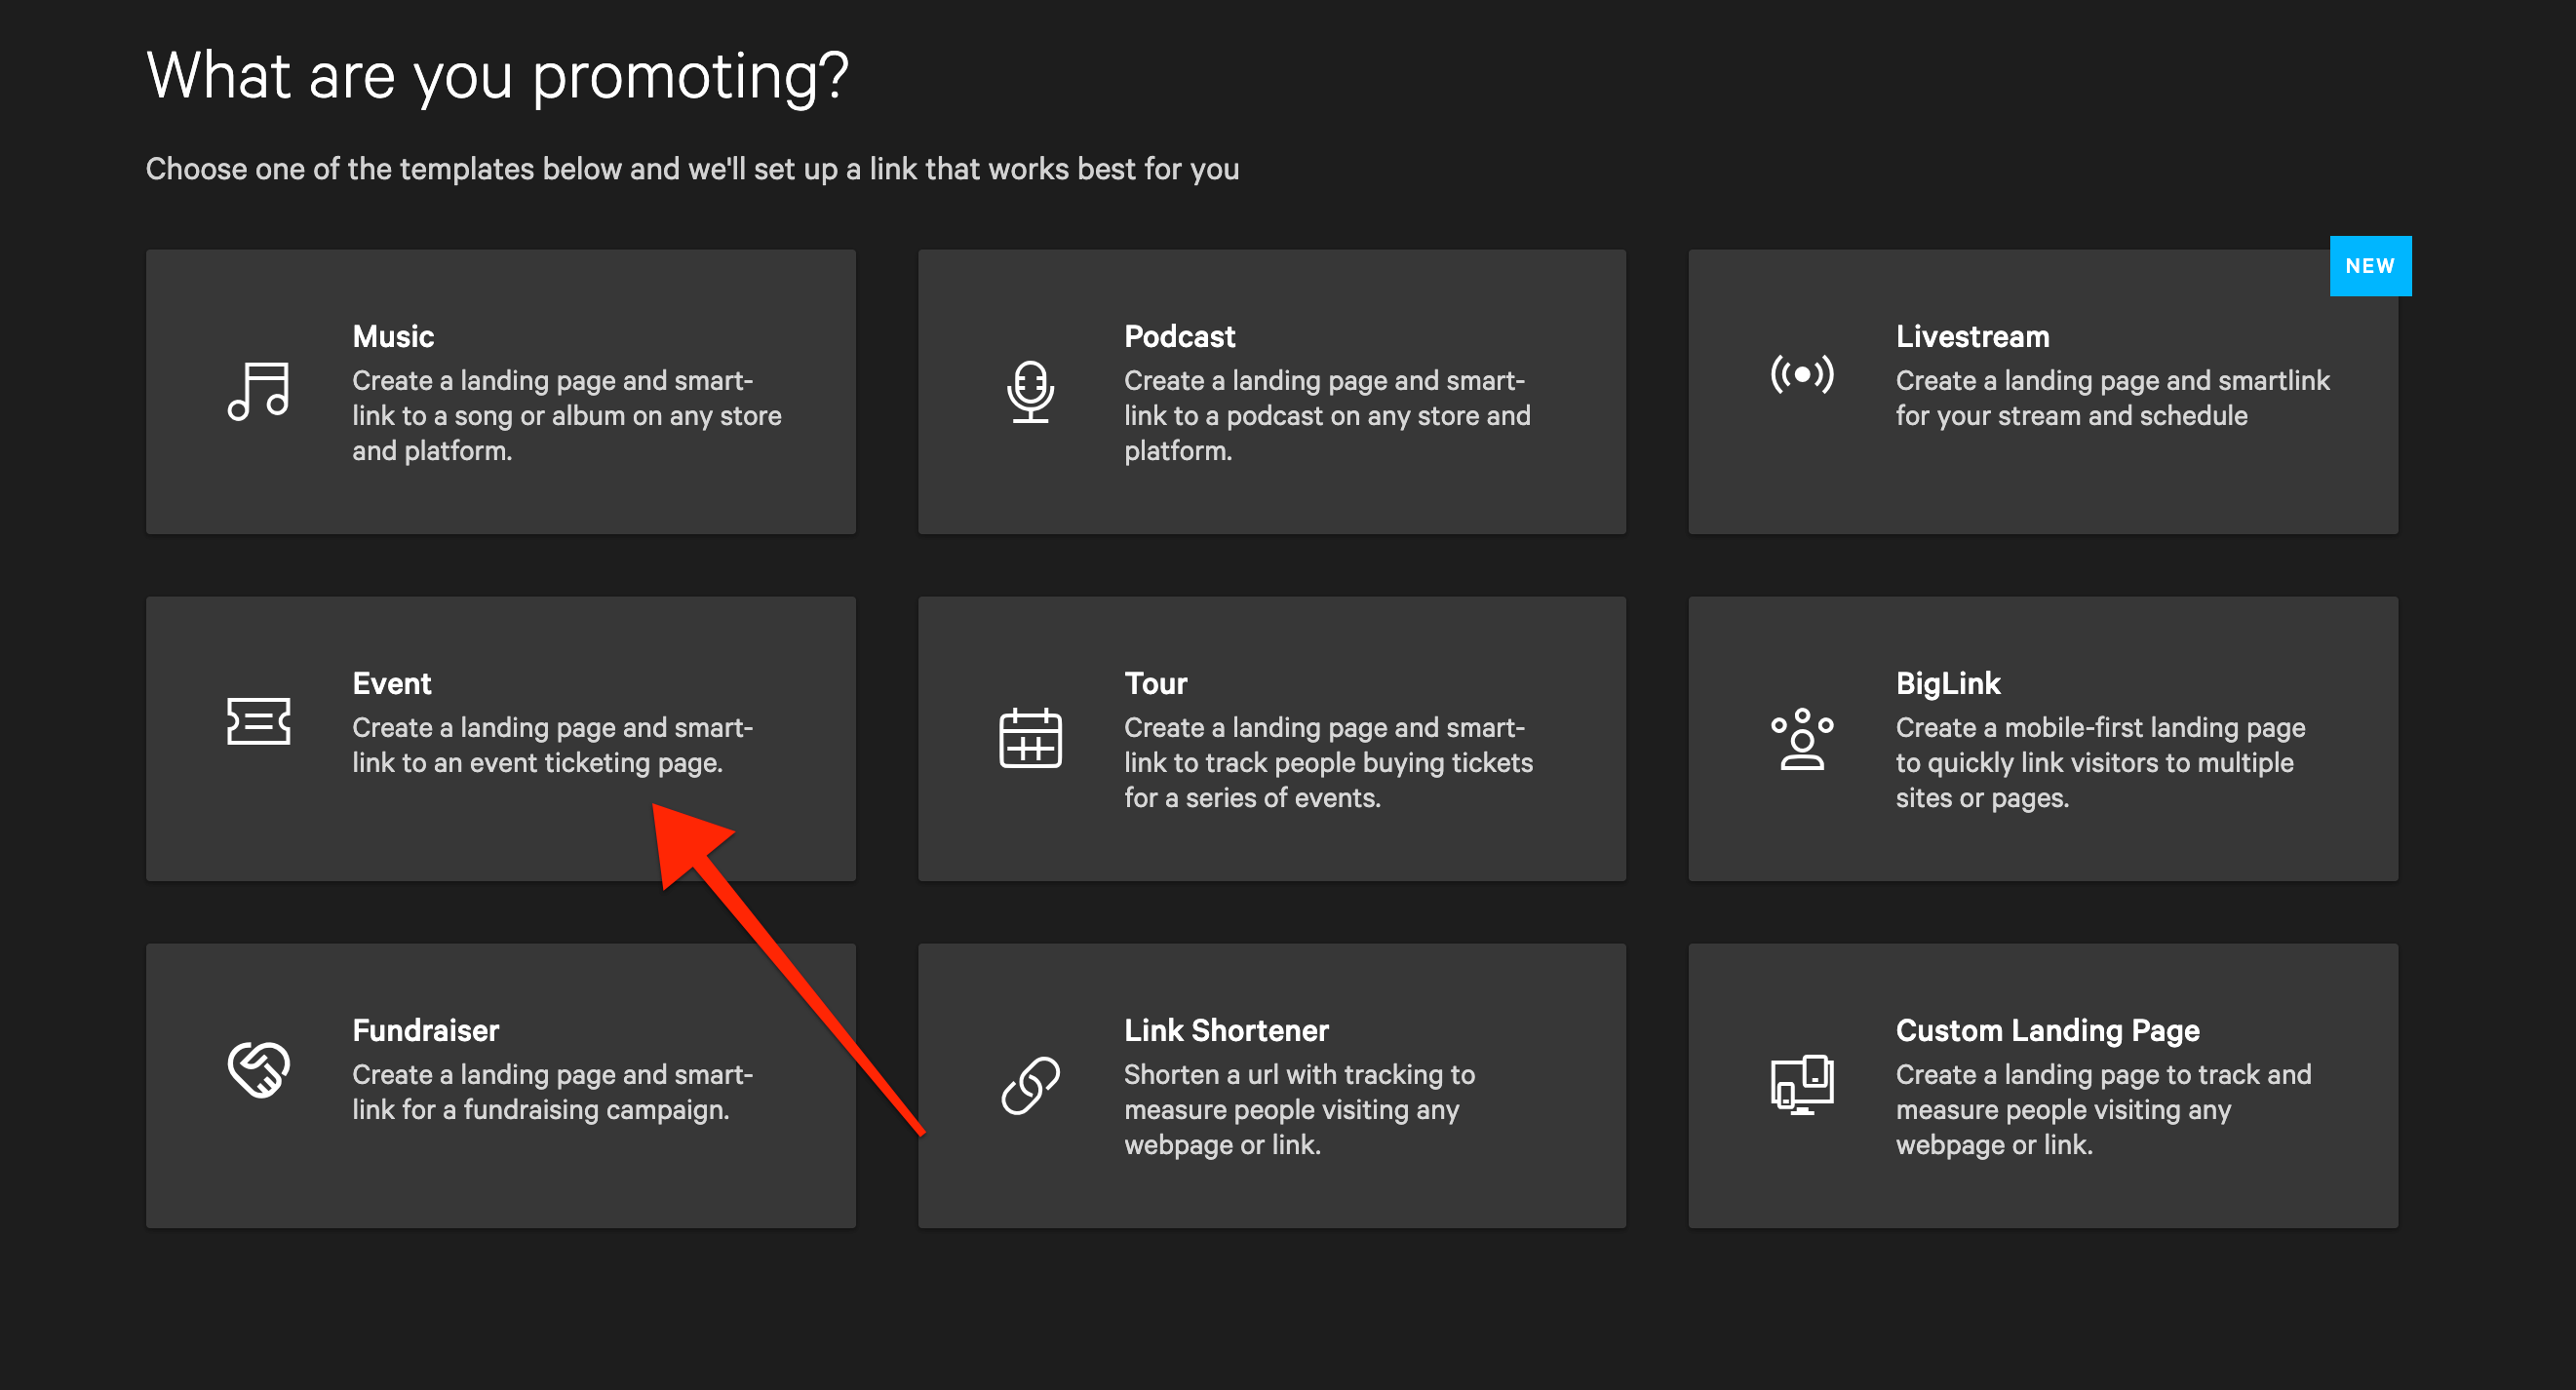Click the event ticket icon

click(258, 721)
